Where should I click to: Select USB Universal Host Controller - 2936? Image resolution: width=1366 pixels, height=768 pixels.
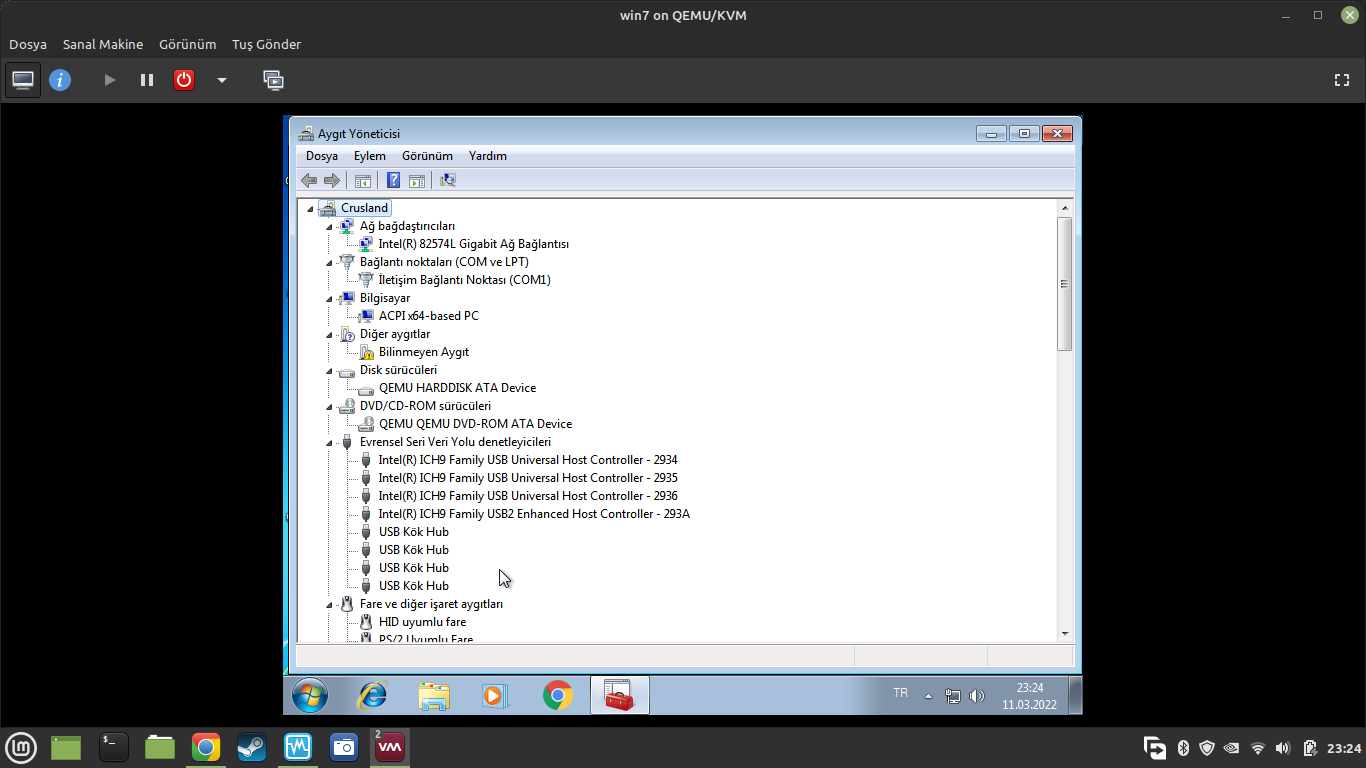528,496
